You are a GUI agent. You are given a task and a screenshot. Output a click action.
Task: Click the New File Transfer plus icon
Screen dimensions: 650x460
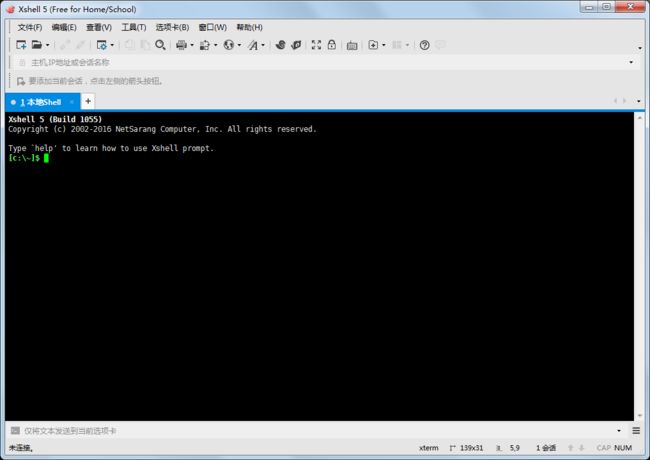373,45
